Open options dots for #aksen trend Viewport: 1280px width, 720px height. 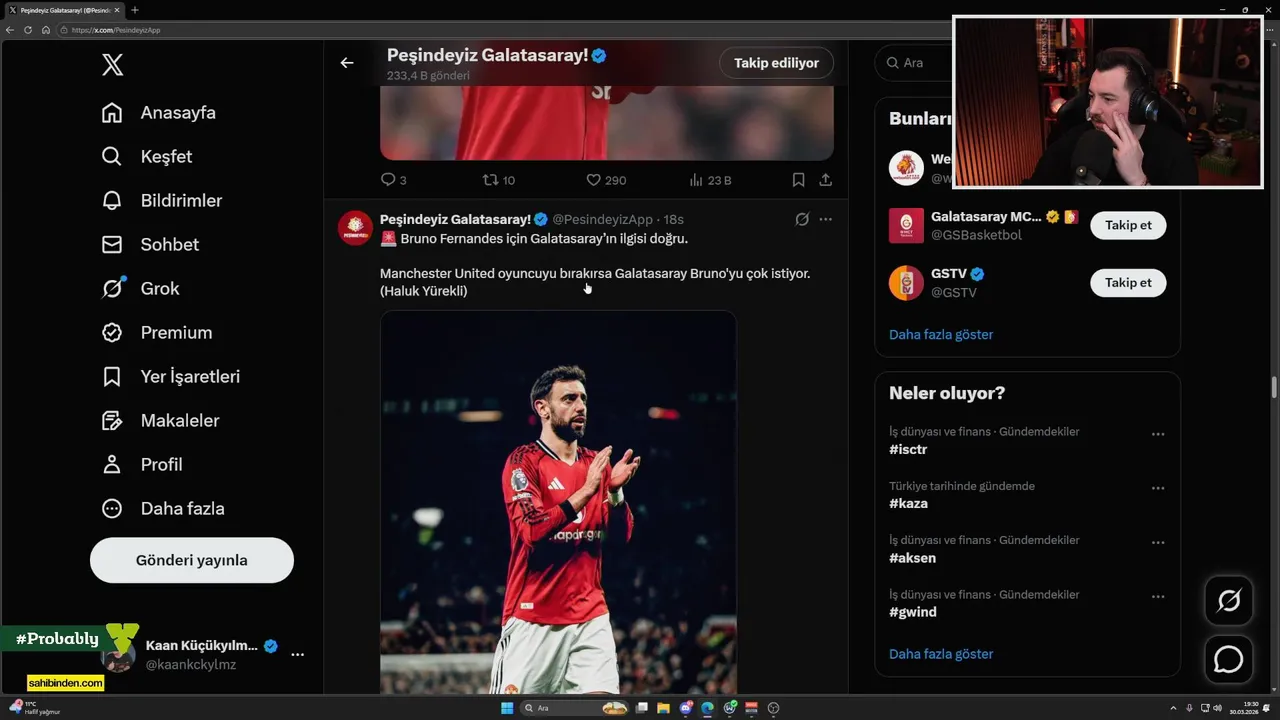pyautogui.click(x=1158, y=543)
